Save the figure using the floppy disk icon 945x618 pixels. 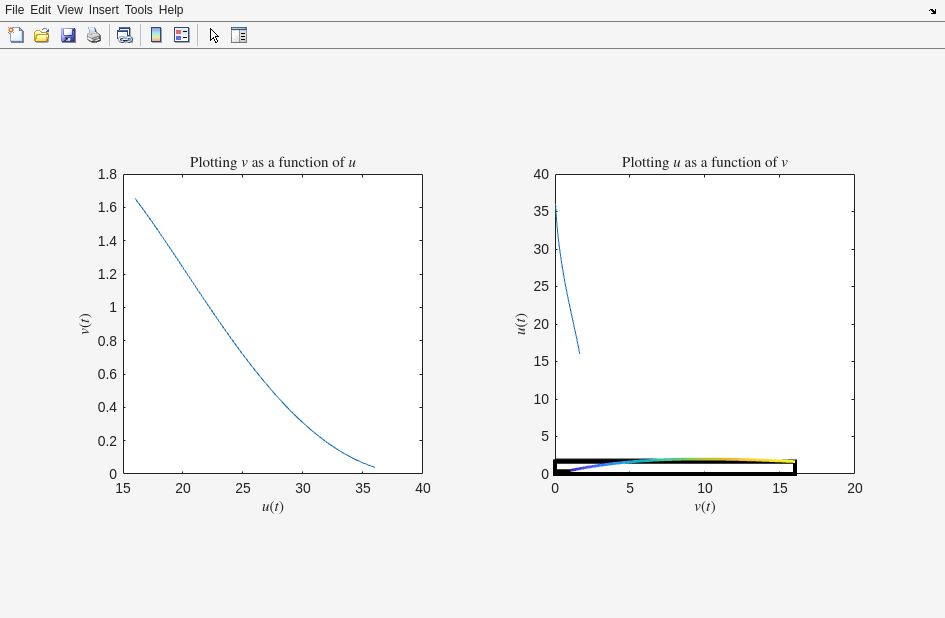tap(68, 35)
